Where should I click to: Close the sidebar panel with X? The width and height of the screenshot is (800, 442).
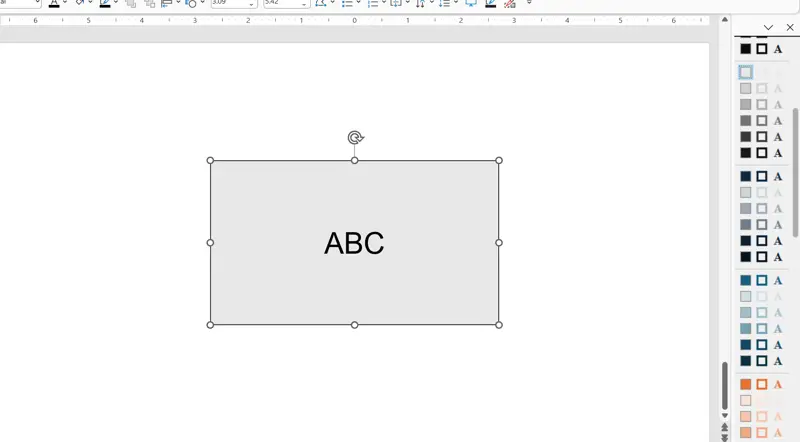pos(790,28)
